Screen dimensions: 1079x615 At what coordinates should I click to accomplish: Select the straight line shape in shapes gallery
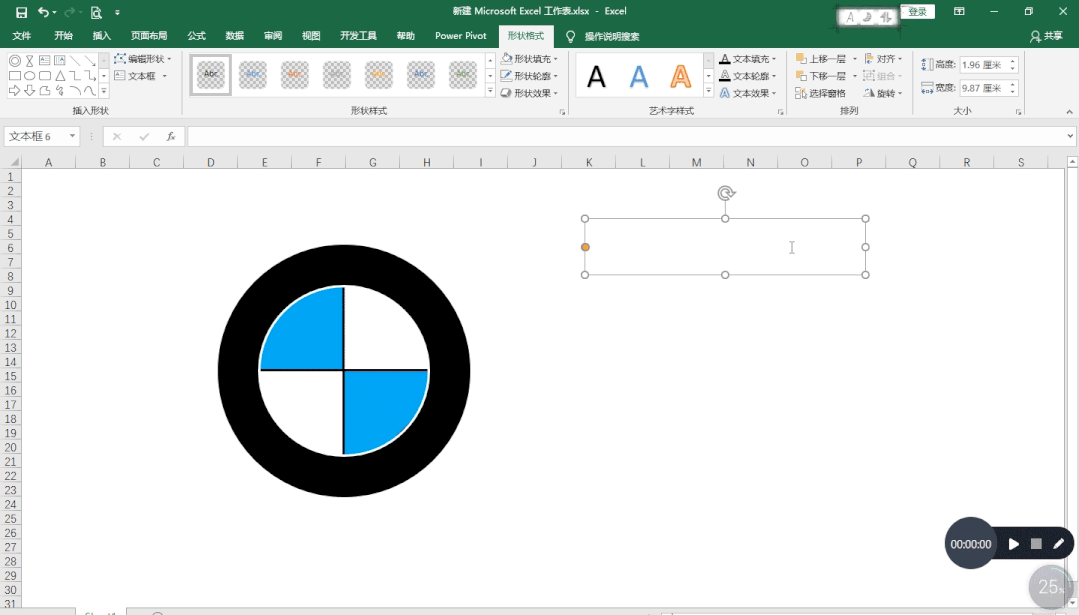(75, 61)
